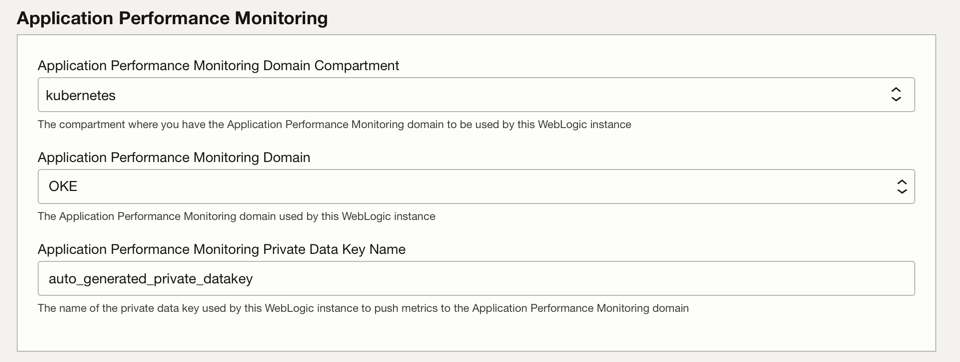This screenshot has height=362, width=960.
Task: Click help text about domain used
Action: point(236,216)
